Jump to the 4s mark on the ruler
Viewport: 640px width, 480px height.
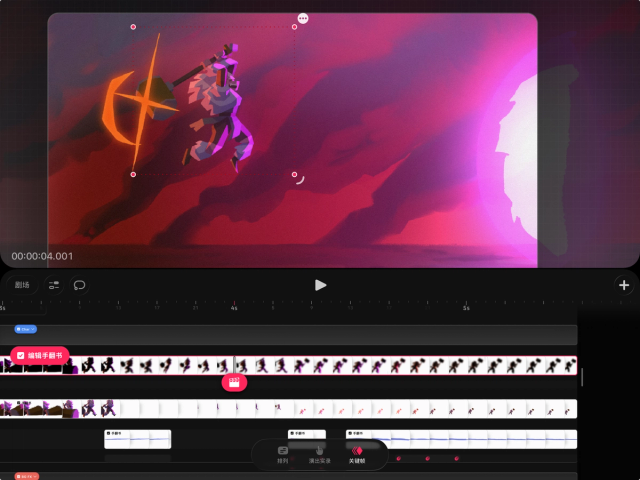(x=234, y=308)
